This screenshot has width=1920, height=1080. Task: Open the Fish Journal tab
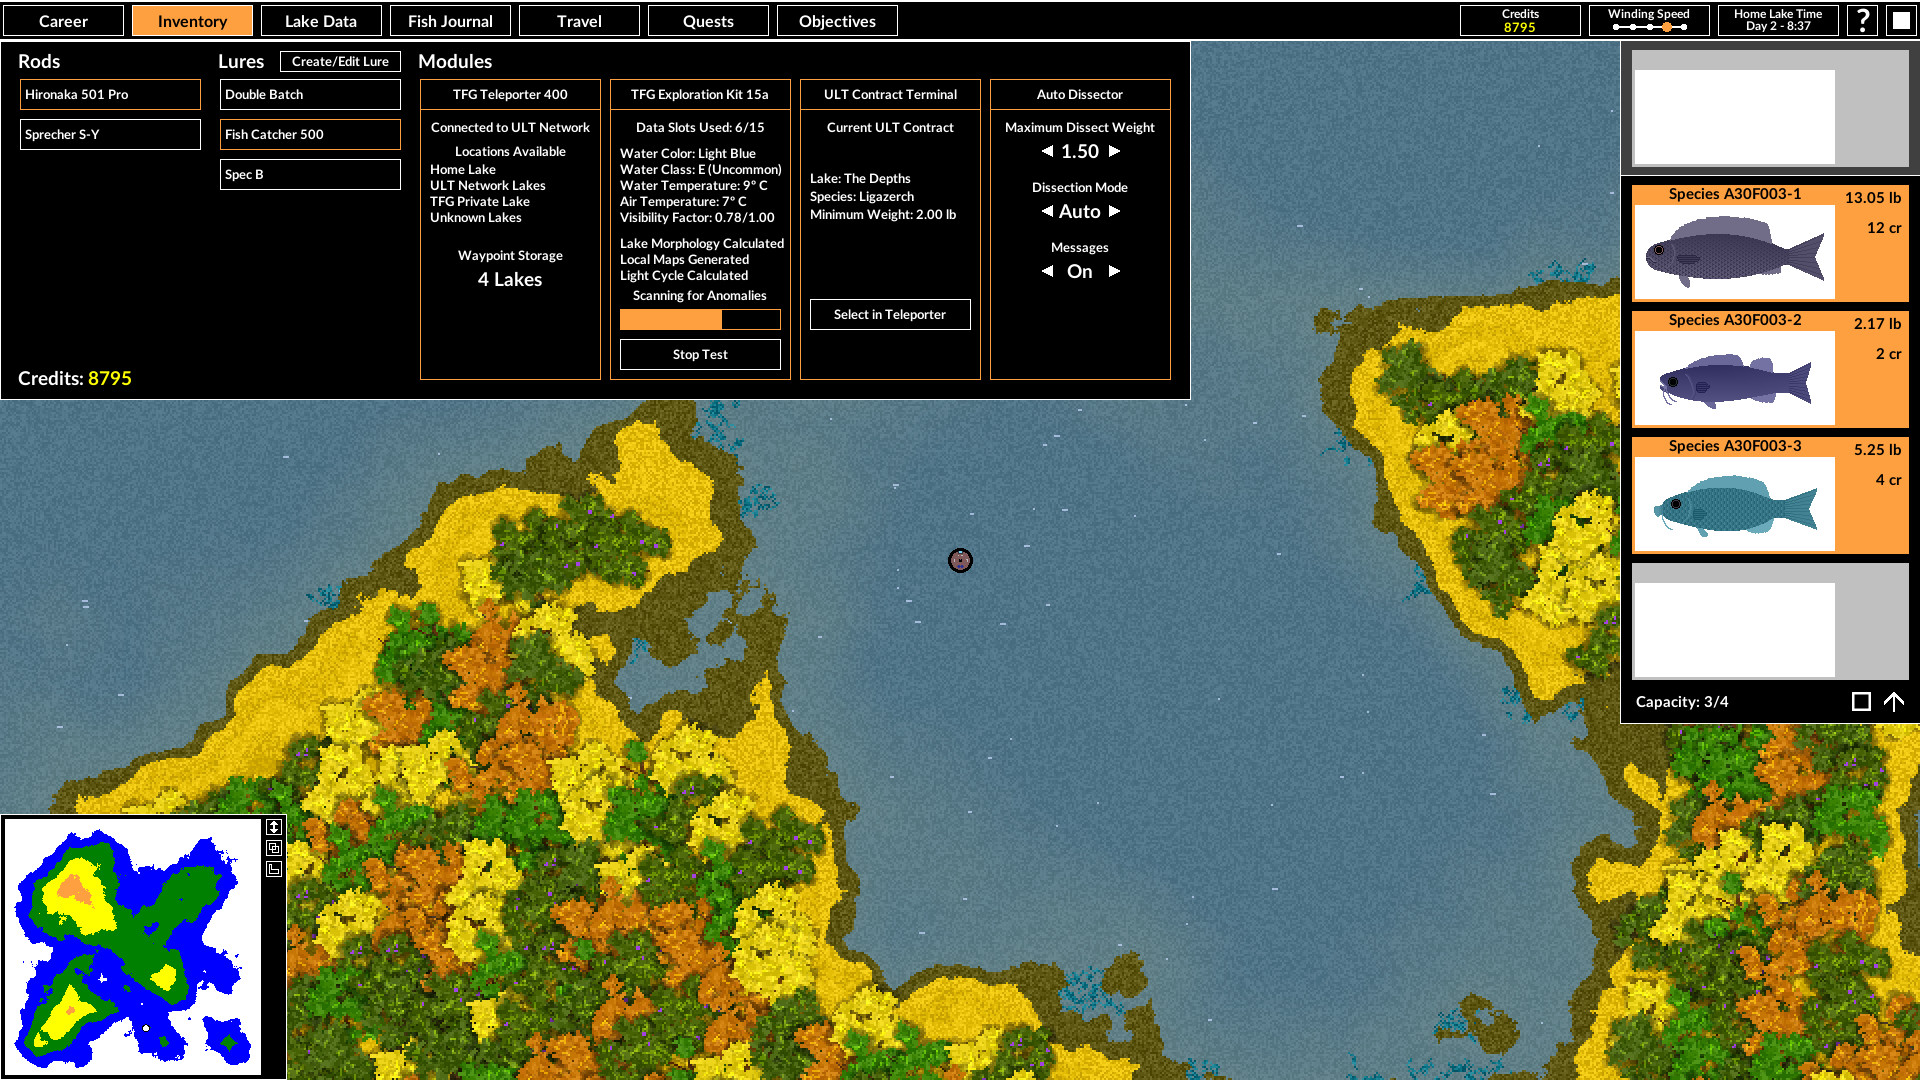pos(450,21)
